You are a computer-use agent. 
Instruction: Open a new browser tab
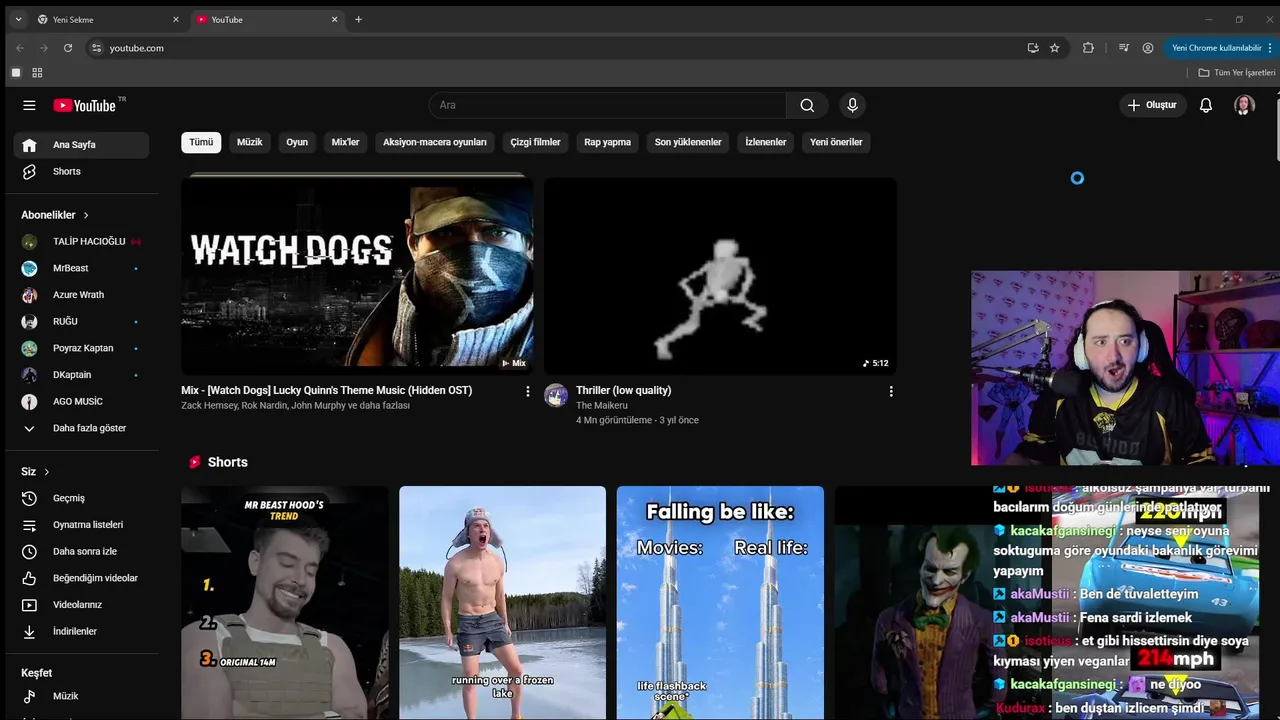pyautogui.click(x=359, y=20)
